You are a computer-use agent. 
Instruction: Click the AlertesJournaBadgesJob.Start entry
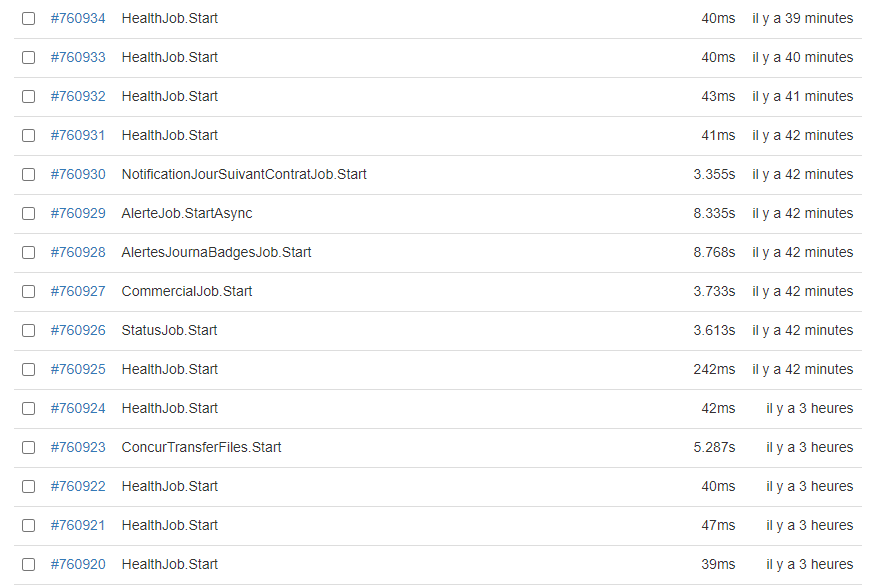click(216, 252)
